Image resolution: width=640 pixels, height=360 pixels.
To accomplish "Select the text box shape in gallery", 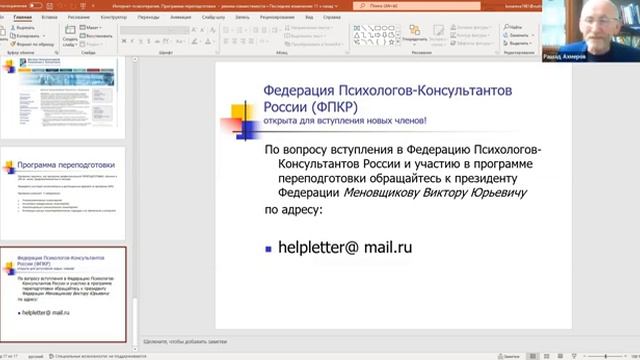I will click(x=357, y=28).
